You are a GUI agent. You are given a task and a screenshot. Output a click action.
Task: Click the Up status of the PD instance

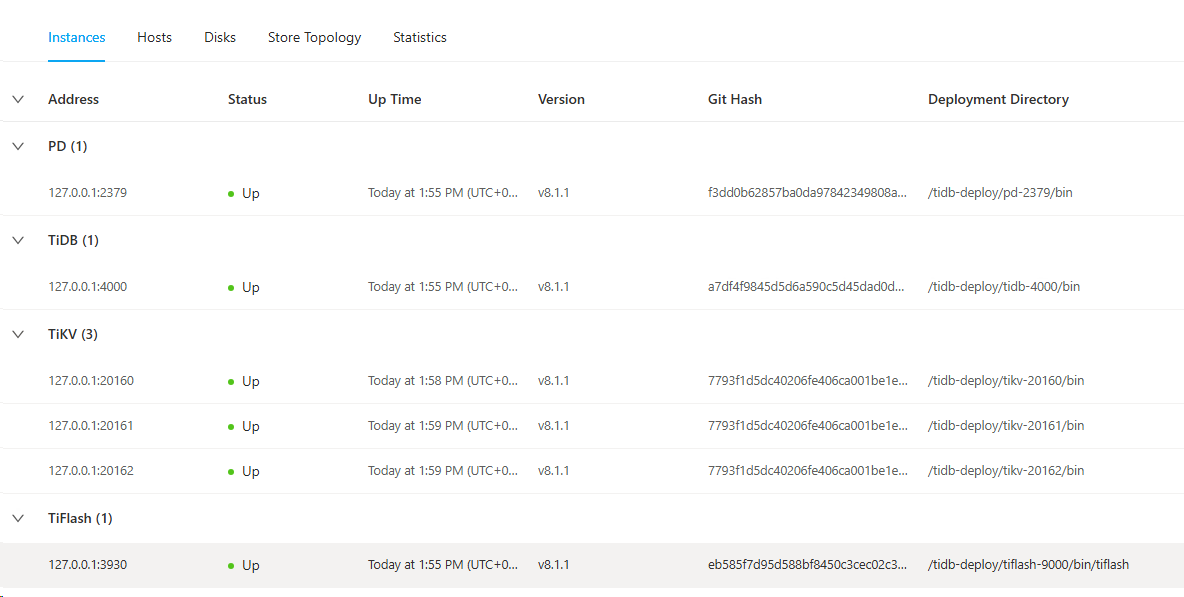pyautogui.click(x=250, y=193)
